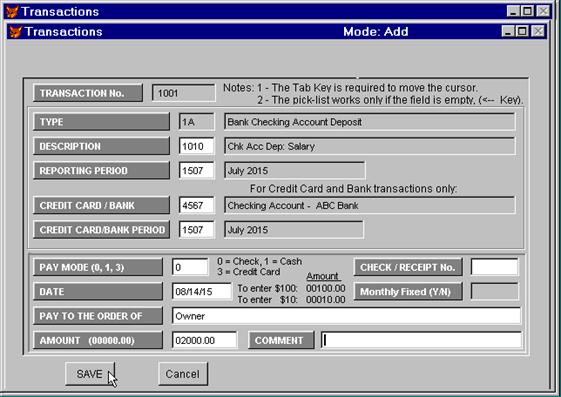Click the description code field showing 1010
This screenshot has height=397, width=561.
coord(196,146)
